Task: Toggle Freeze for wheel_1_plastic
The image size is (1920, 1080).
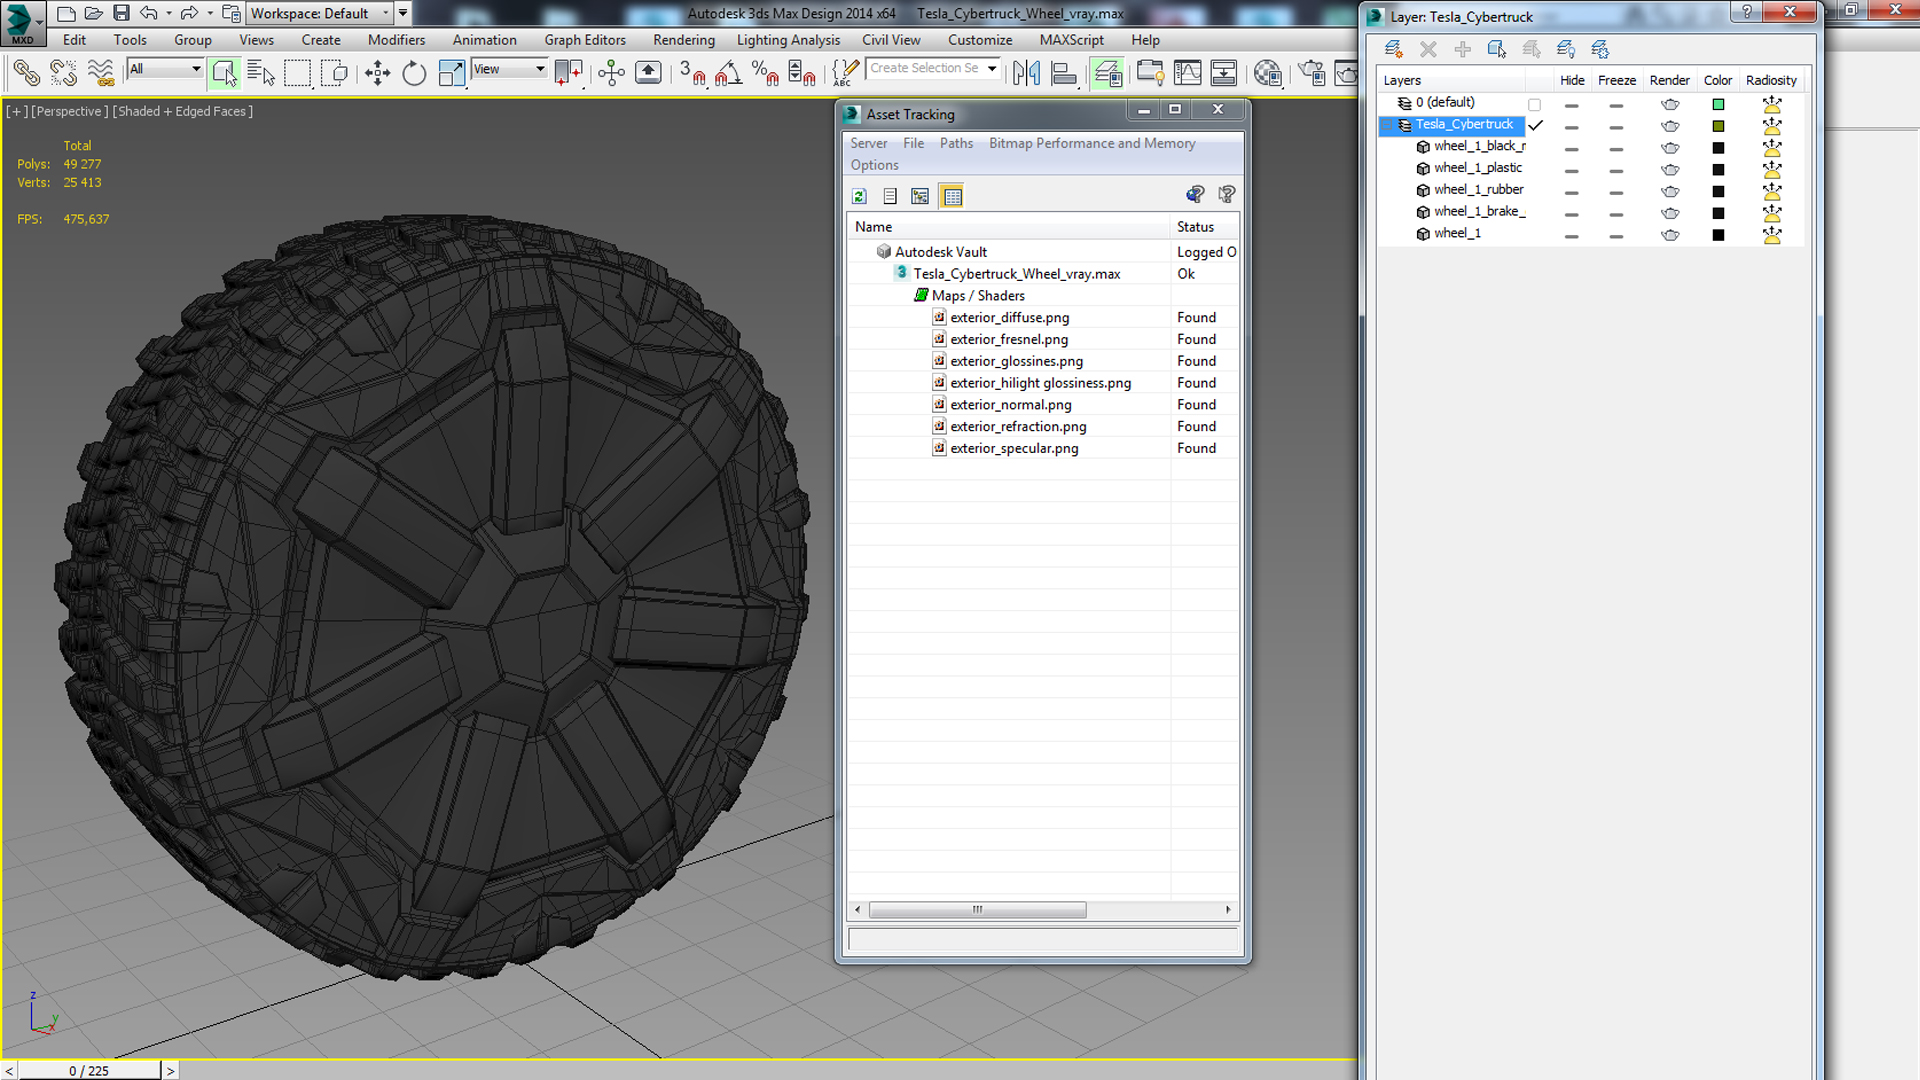Action: pos(1616,170)
